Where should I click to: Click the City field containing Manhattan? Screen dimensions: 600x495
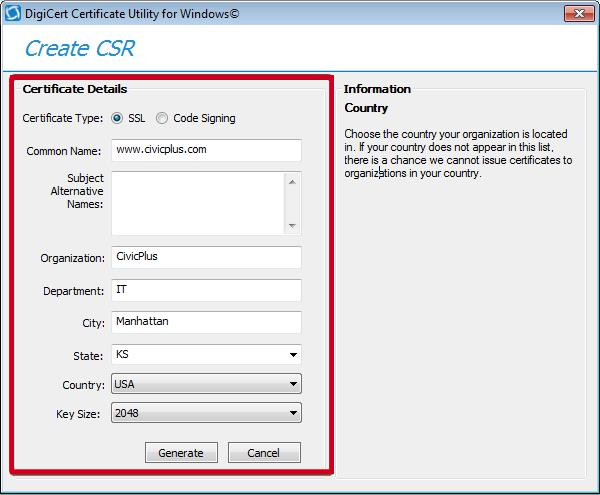click(206, 322)
